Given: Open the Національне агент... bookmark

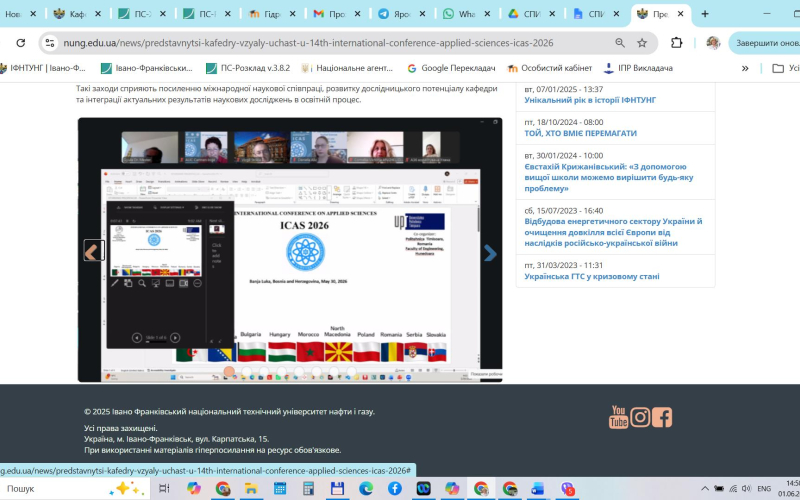Looking at the screenshot, I should coord(347,68).
